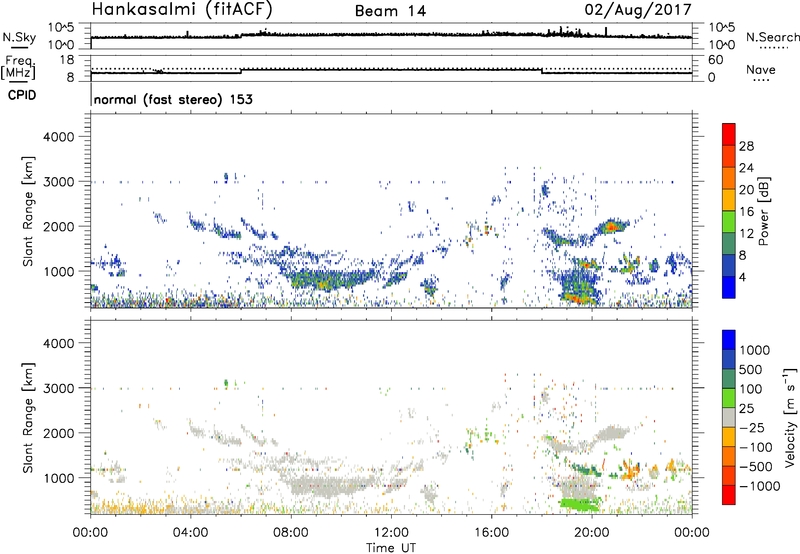Click the Freq. [MHz] axis label
800x554 pixels.
coord(19,67)
